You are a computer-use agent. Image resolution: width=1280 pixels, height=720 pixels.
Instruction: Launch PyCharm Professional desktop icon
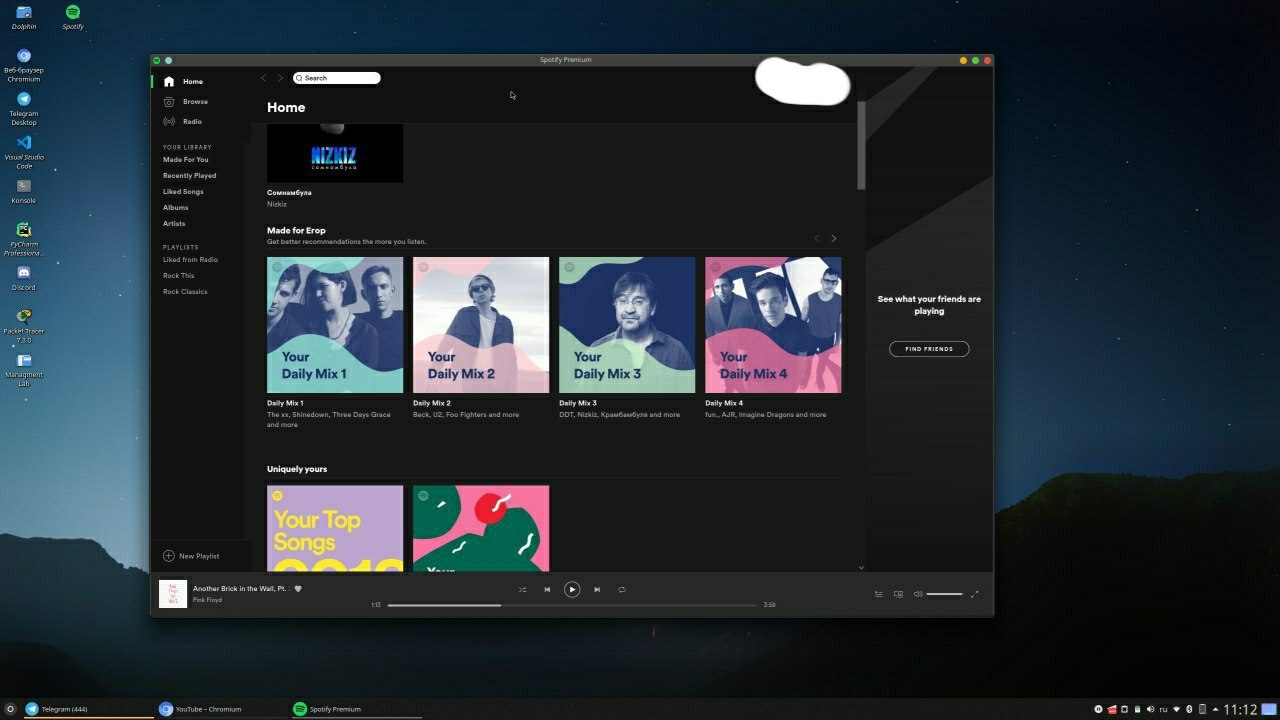click(24, 239)
